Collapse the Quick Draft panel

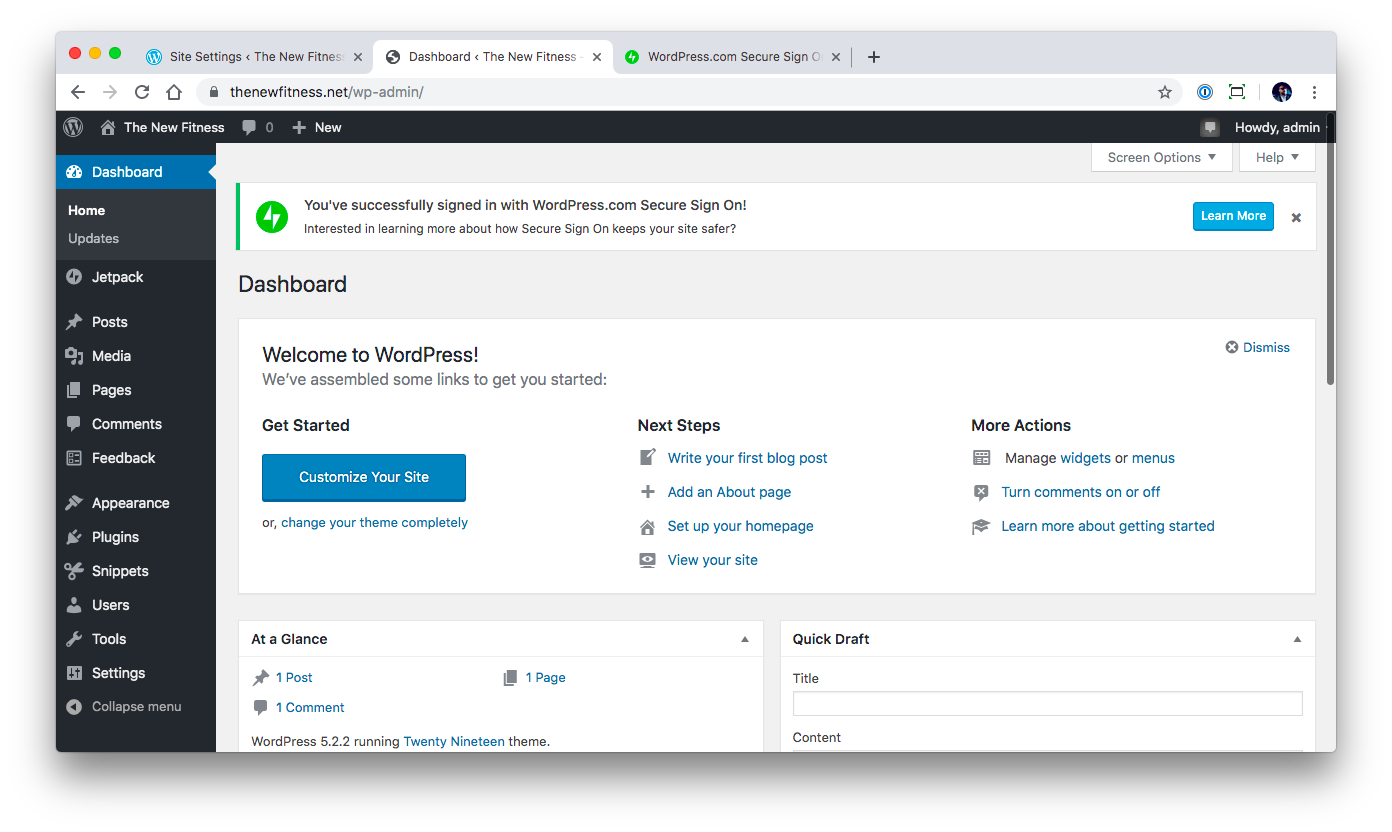click(x=1297, y=639)
